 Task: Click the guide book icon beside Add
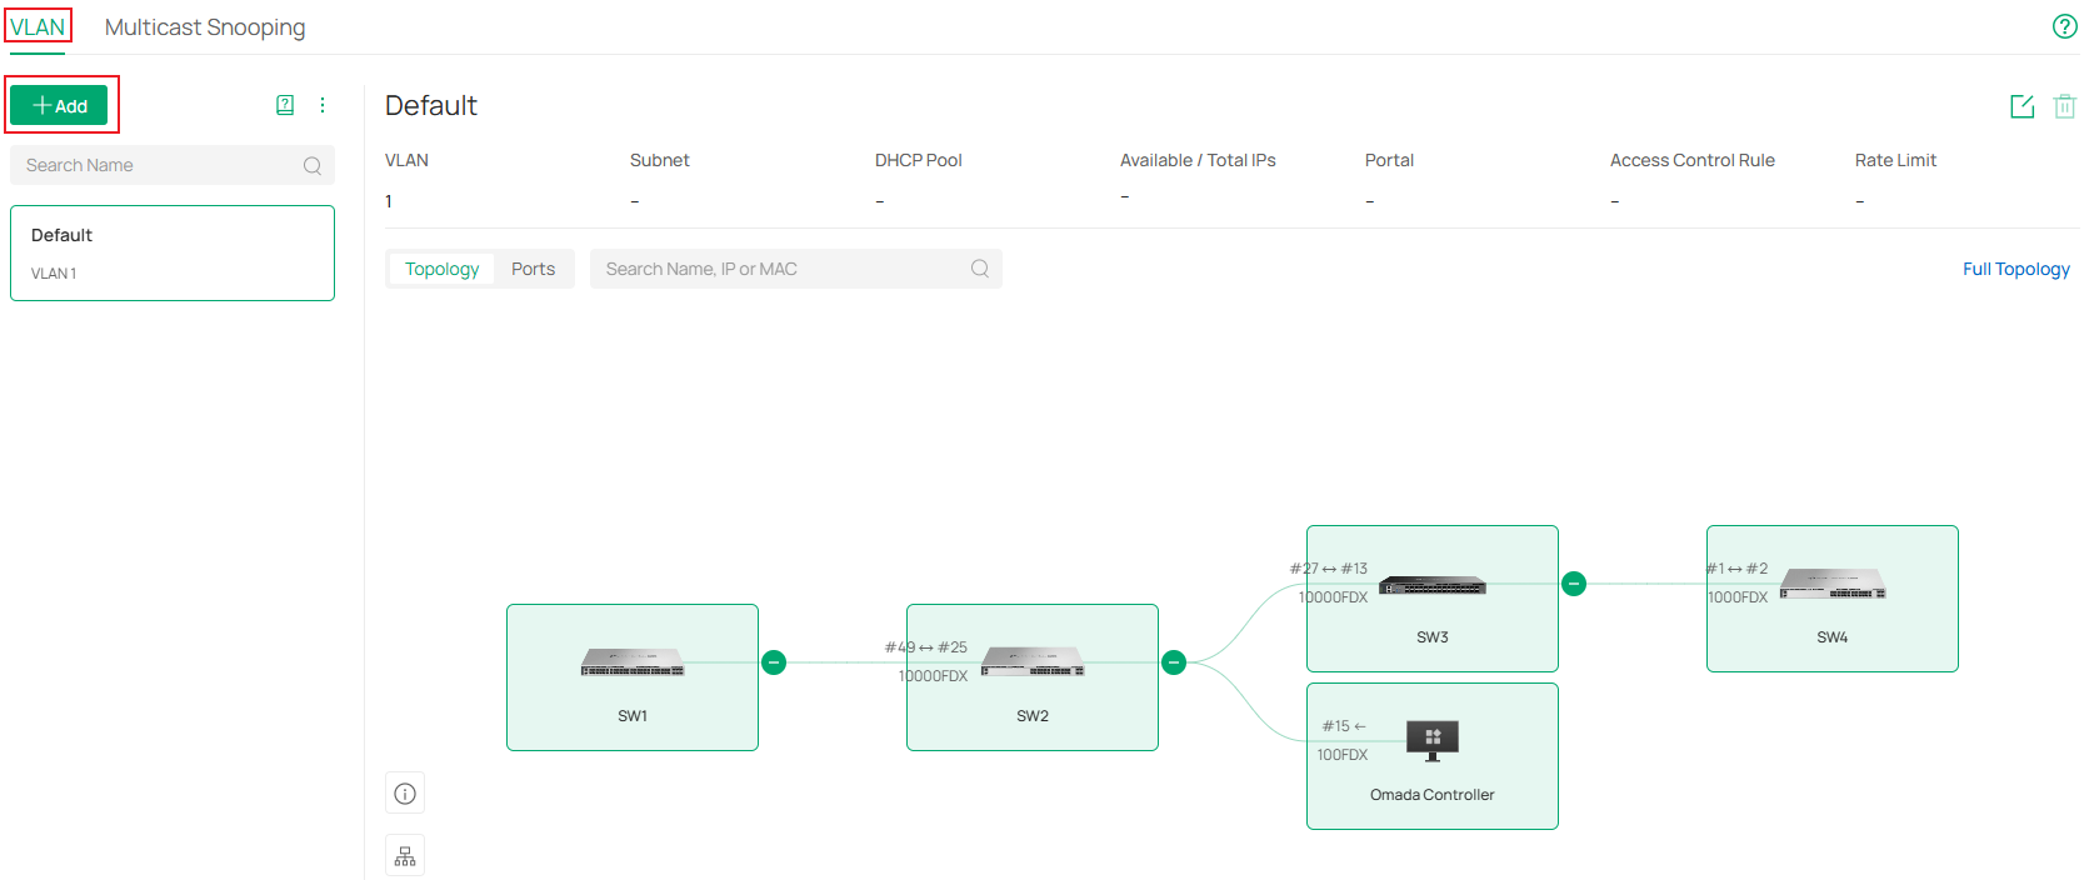285,105
